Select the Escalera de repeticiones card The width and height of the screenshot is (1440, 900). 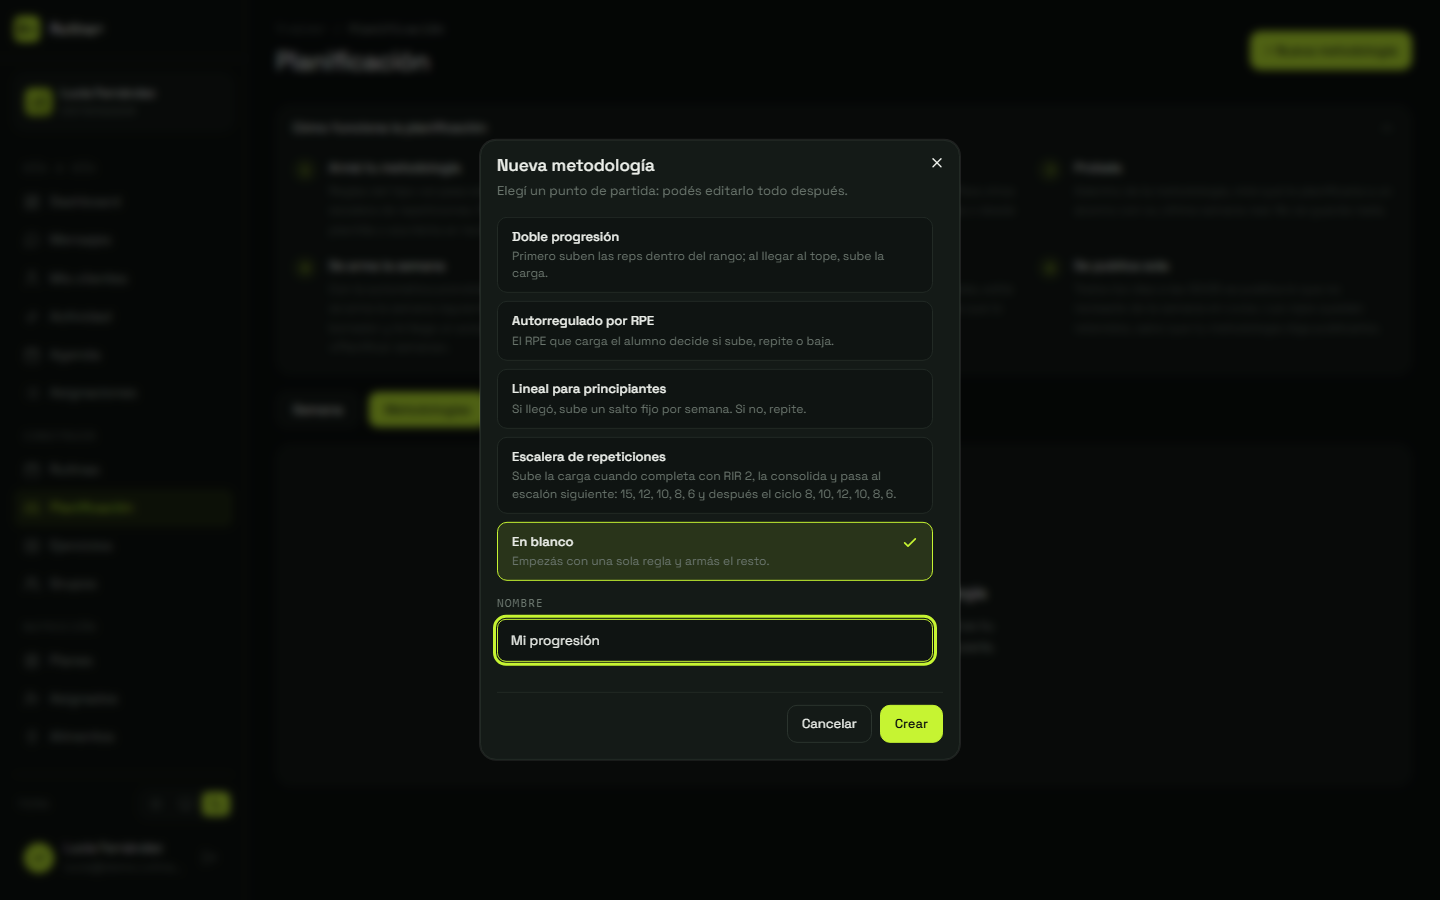(x=715, y=475)
